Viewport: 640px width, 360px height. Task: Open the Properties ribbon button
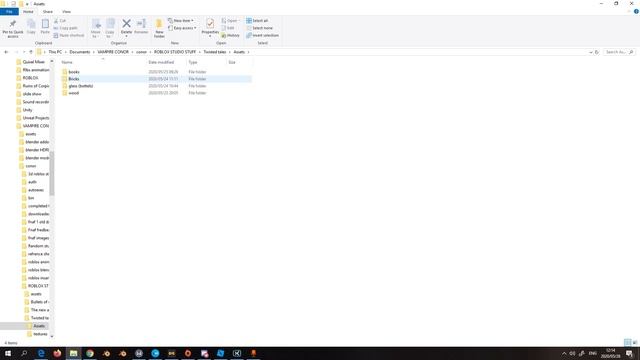(210, 28)
